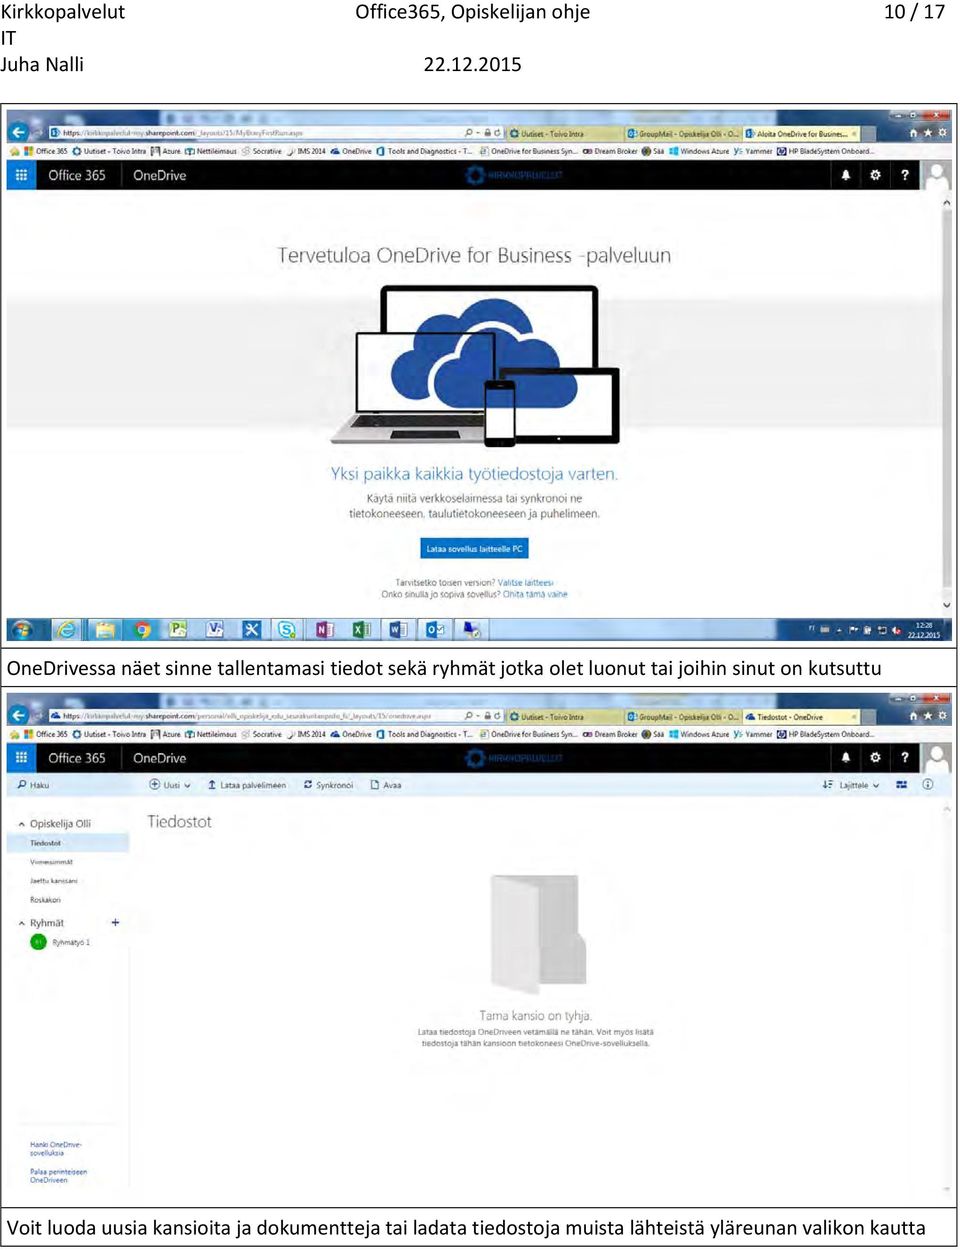Click the vertical scrollbar in upper screenshot
Image resolution: width=960 pixels, height=1250 pixels.
946,404
